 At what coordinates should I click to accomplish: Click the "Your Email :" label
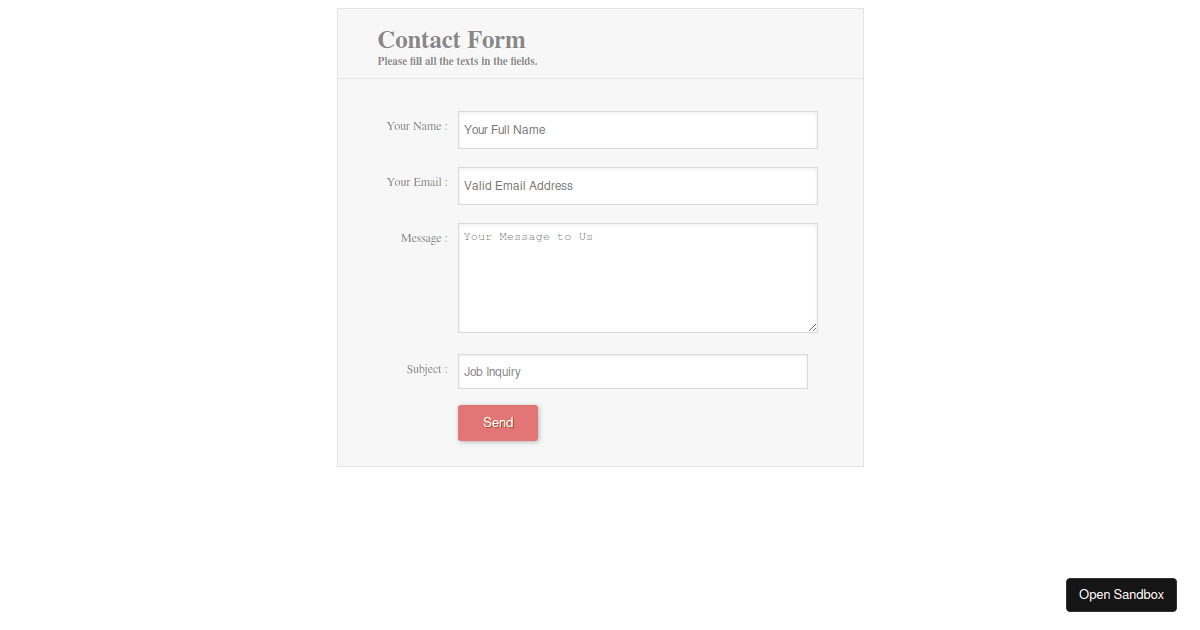(417, 182)
